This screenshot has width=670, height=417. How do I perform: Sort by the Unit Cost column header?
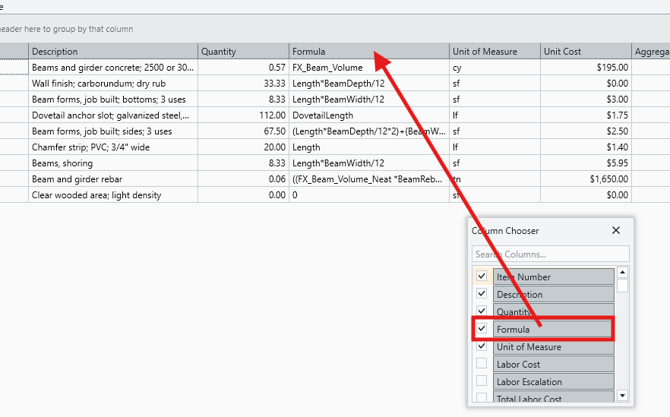[x=583, y=51]
